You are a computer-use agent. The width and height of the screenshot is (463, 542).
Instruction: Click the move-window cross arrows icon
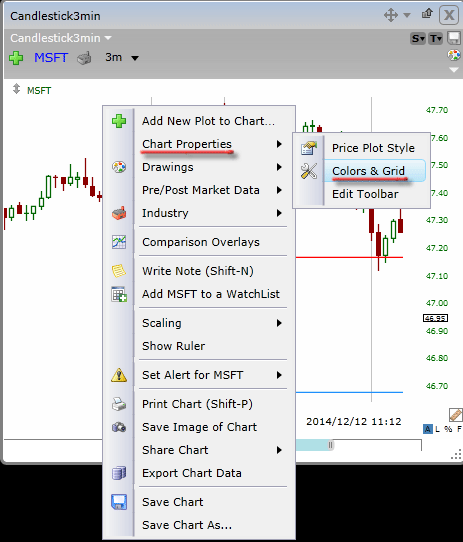tap(391, 15)
